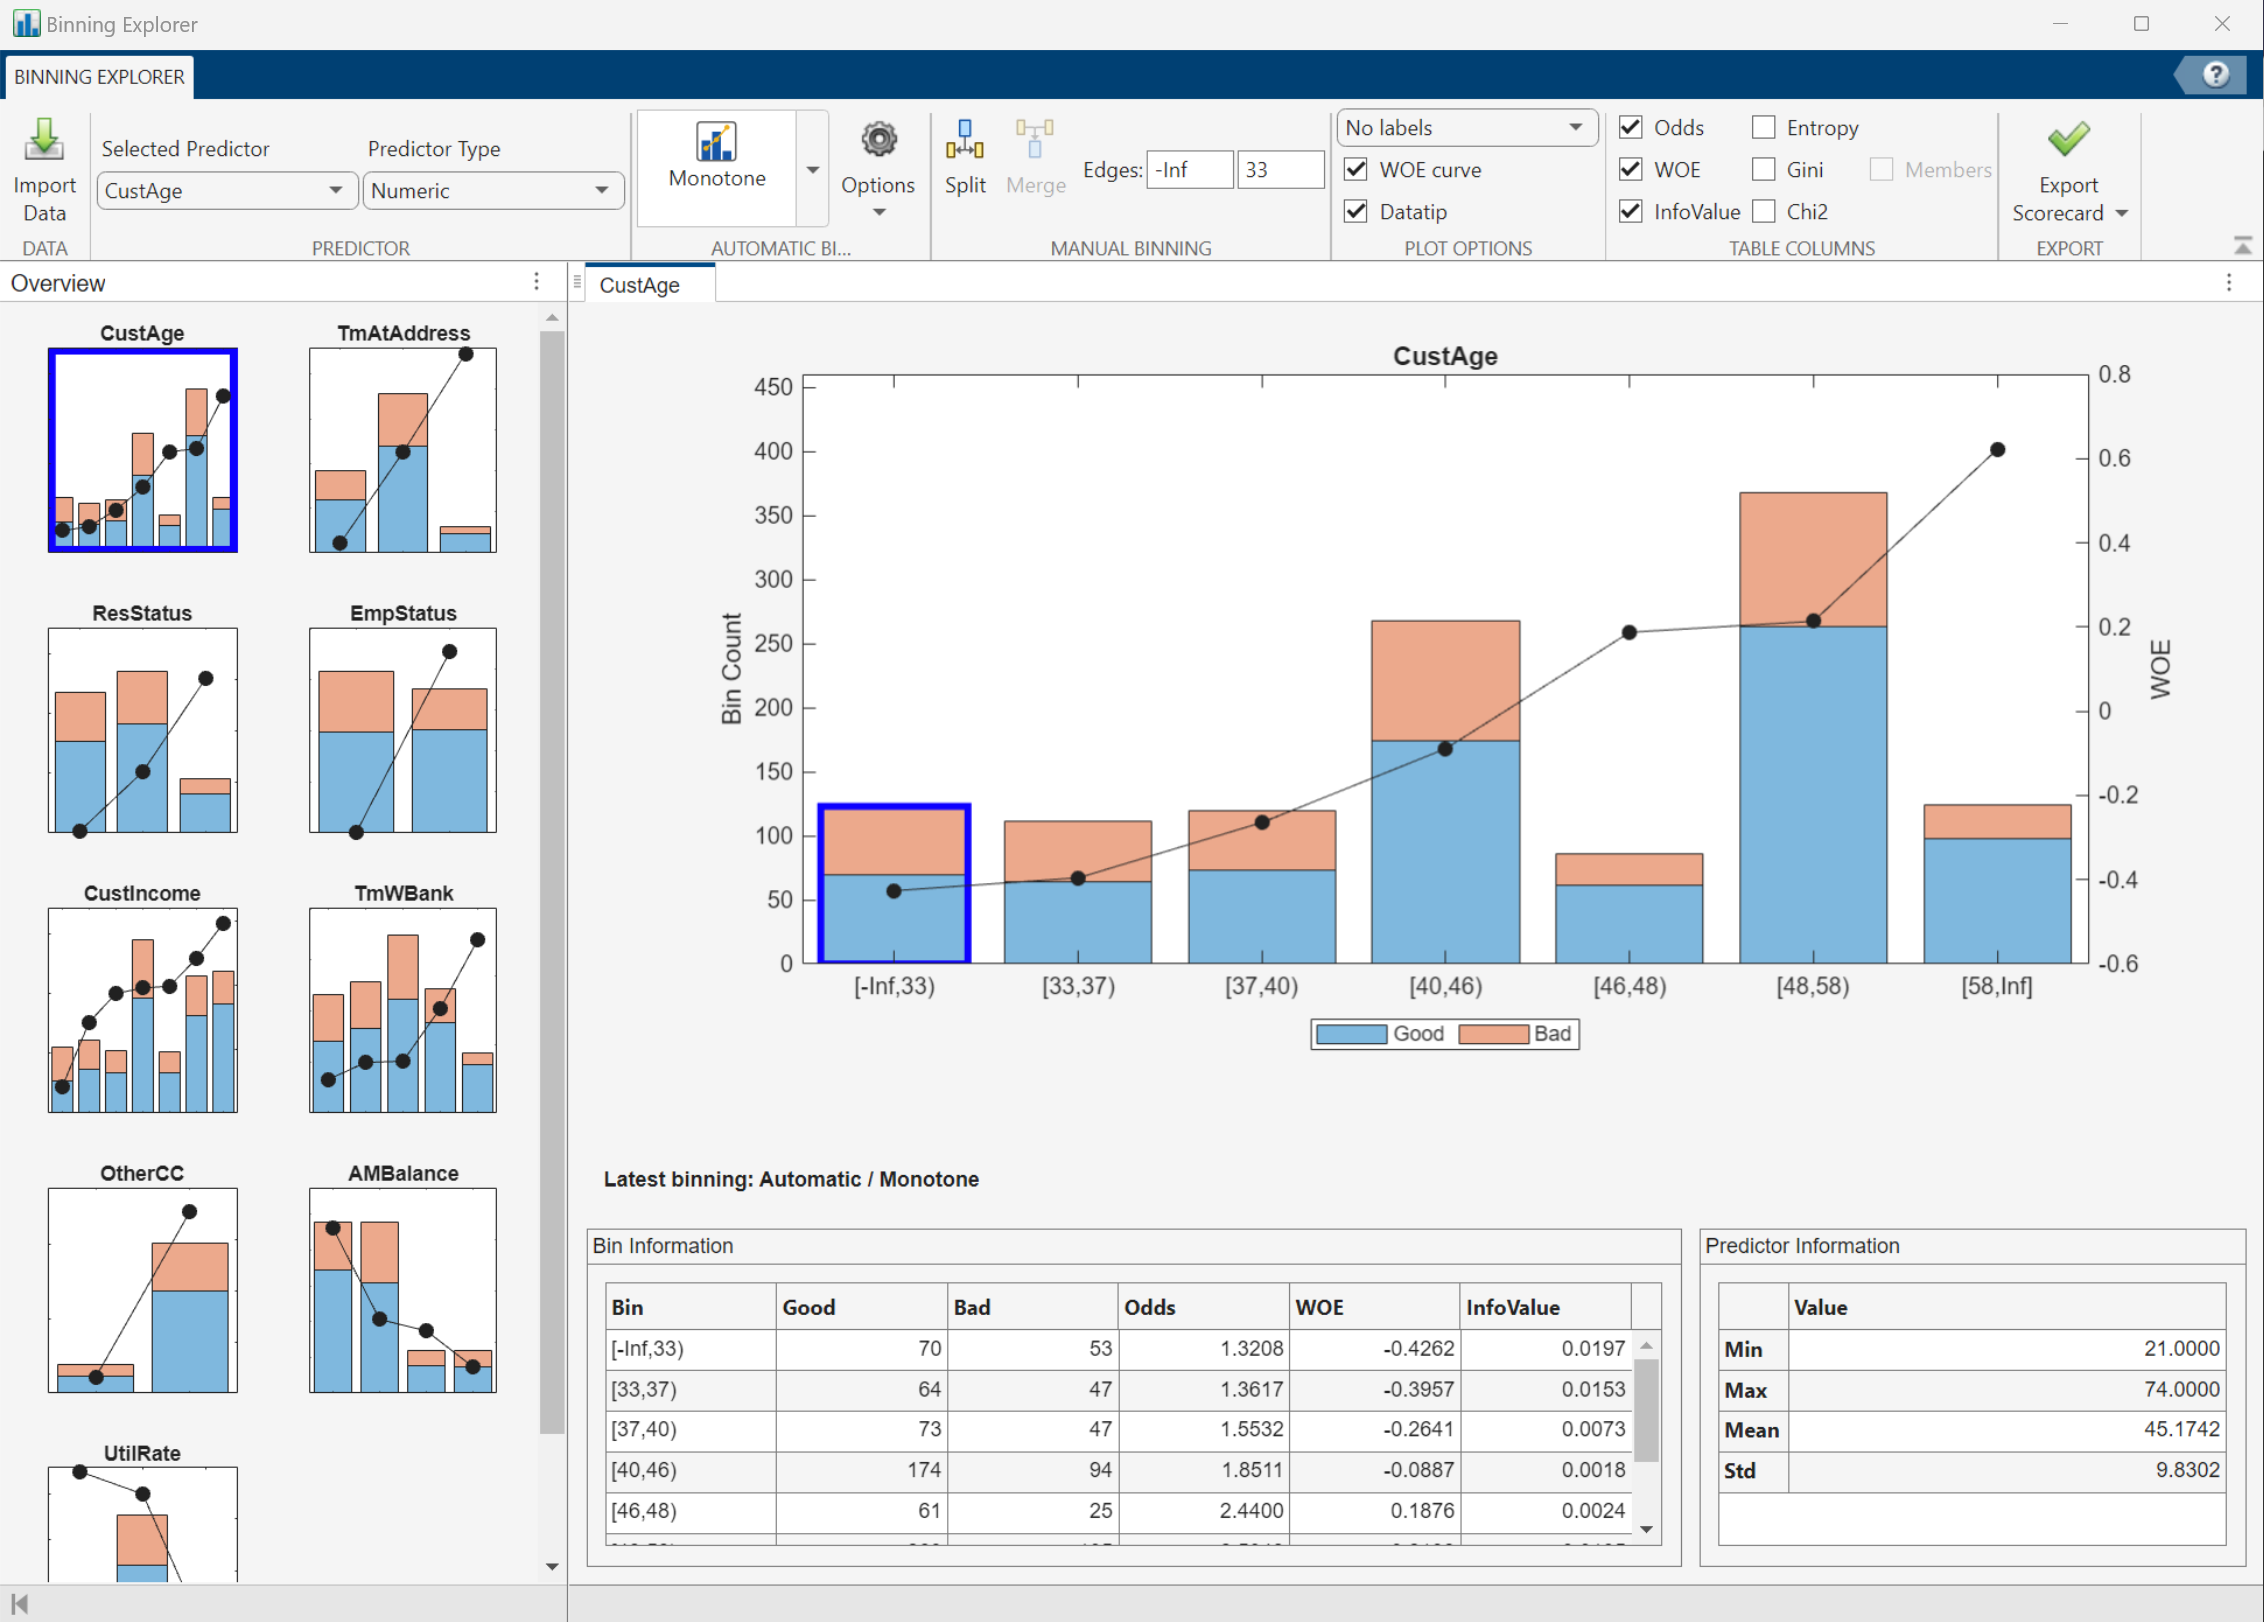This screenshot has width=2264, height=1622.
Task: Expand the Export Scorecard dropdown arrow
Action: (2122, 213)
